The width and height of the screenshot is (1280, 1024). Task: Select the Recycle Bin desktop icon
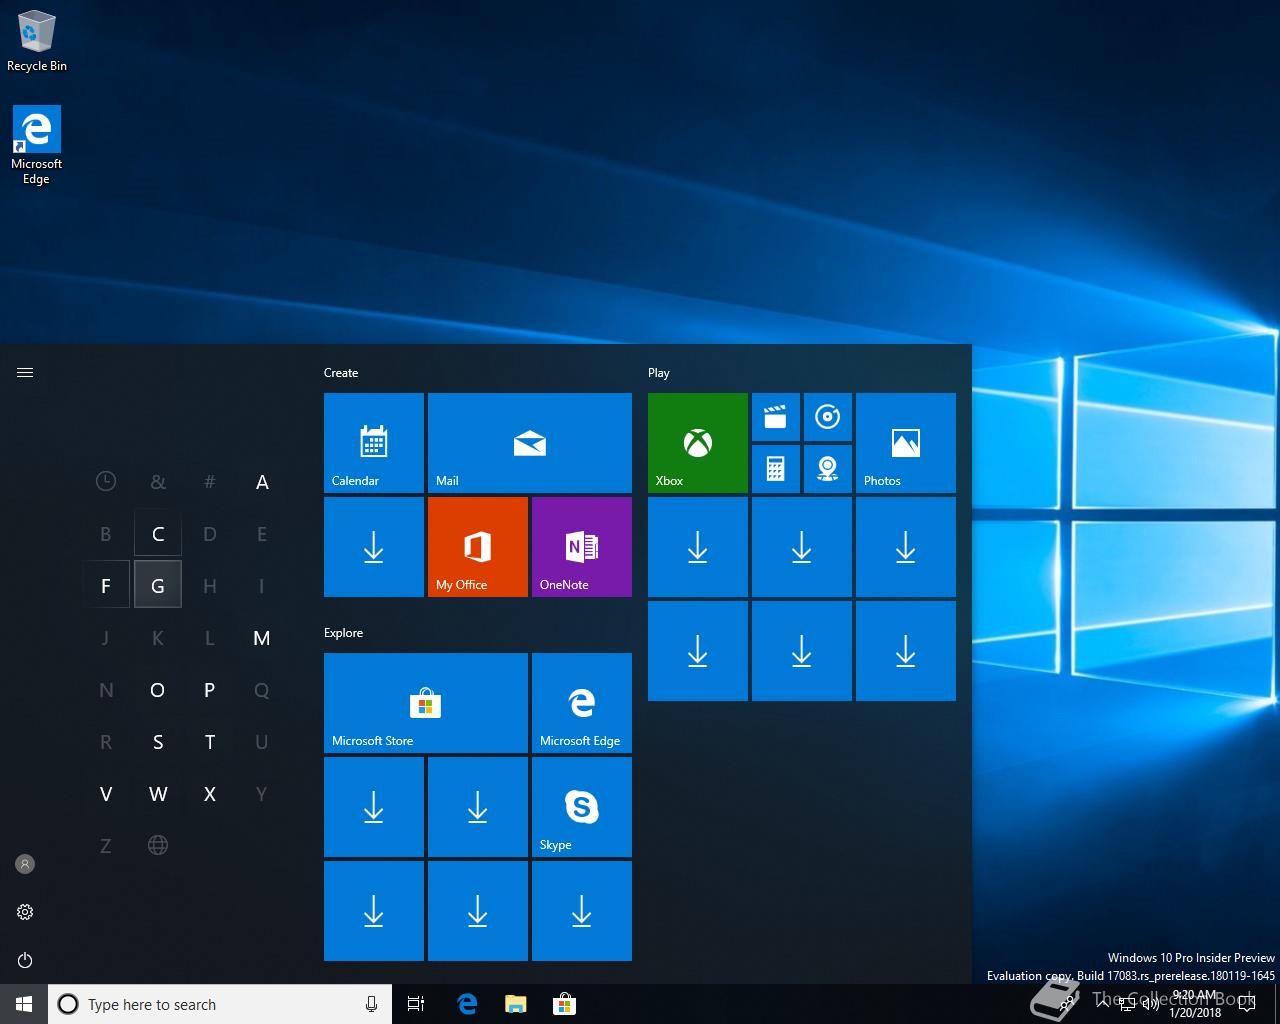(37, 41)
